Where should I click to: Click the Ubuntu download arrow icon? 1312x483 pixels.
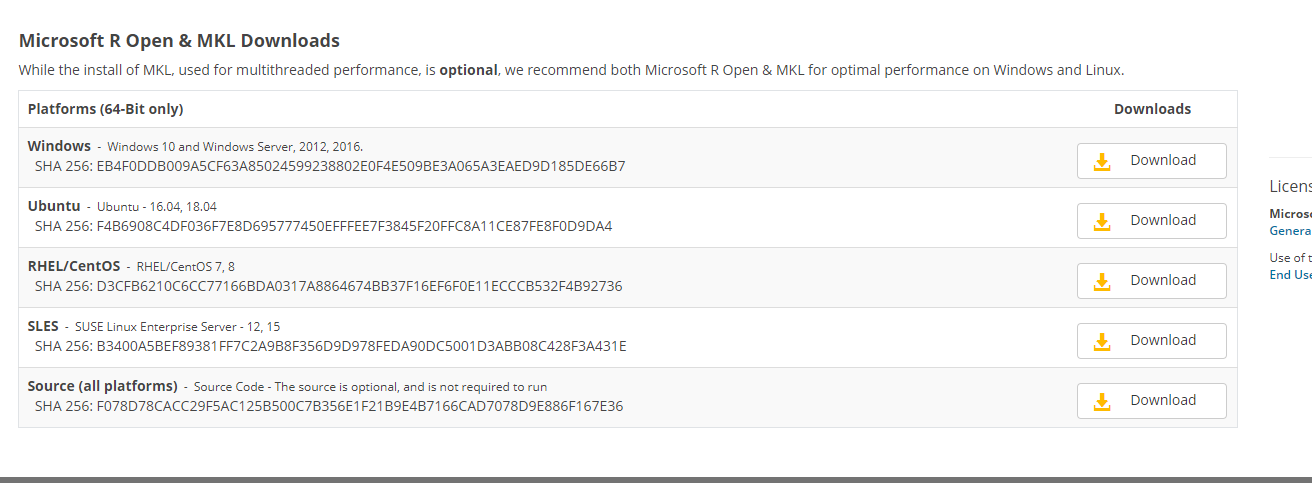(1102, 221)
